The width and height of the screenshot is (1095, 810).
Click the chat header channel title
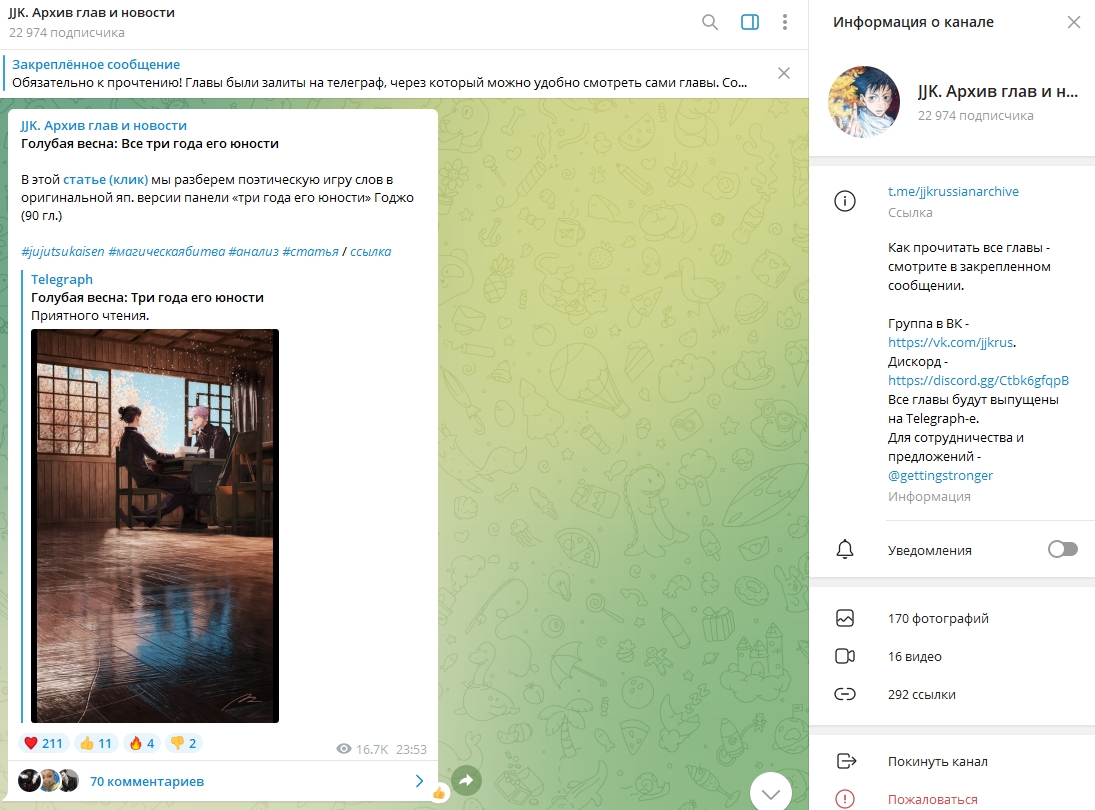click(91, 13)
